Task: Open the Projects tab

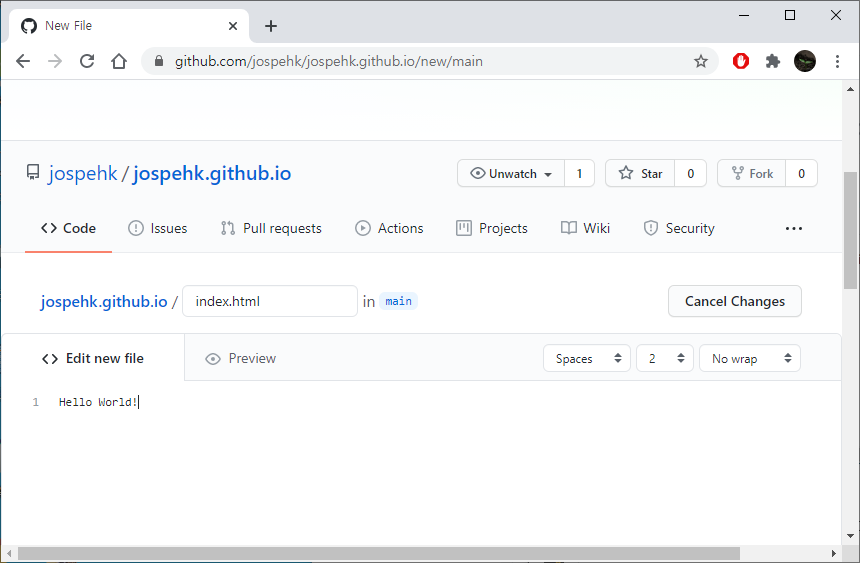Action: pyautogui.click(x=492, y=228)
